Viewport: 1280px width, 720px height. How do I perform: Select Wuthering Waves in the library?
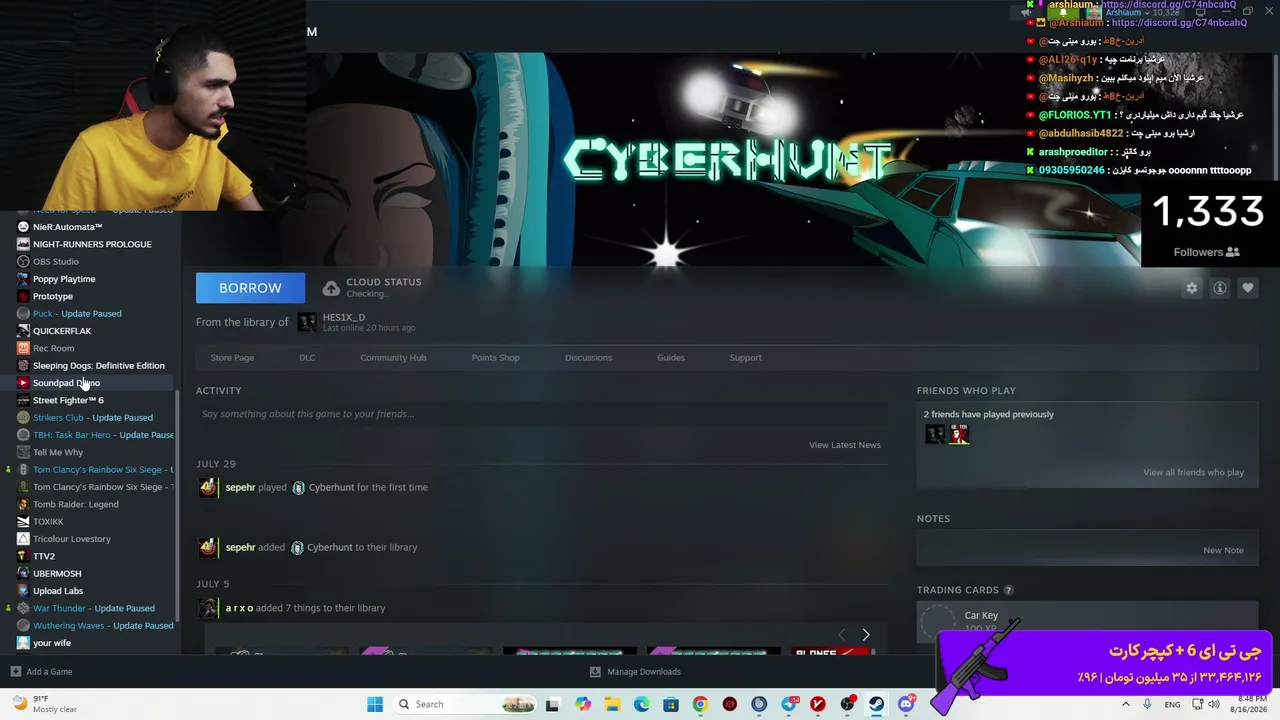click(103, 626)
